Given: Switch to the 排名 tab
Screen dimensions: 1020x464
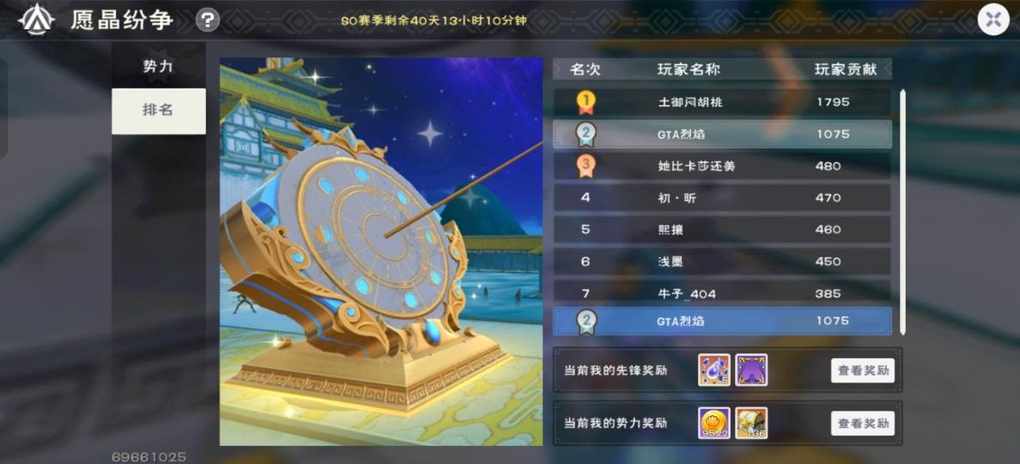Looking at the screenshot, I should (x=159, y=111).
